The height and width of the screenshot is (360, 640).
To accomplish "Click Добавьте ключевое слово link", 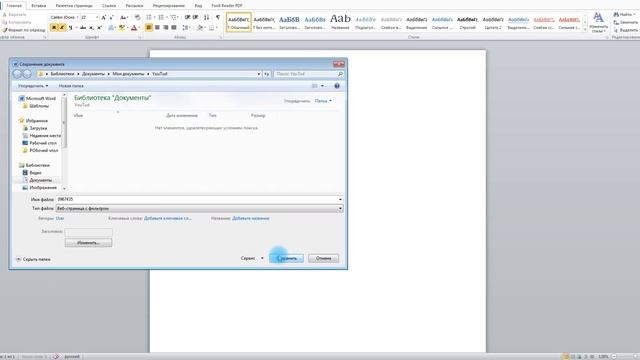I will [x=168, y=218].
